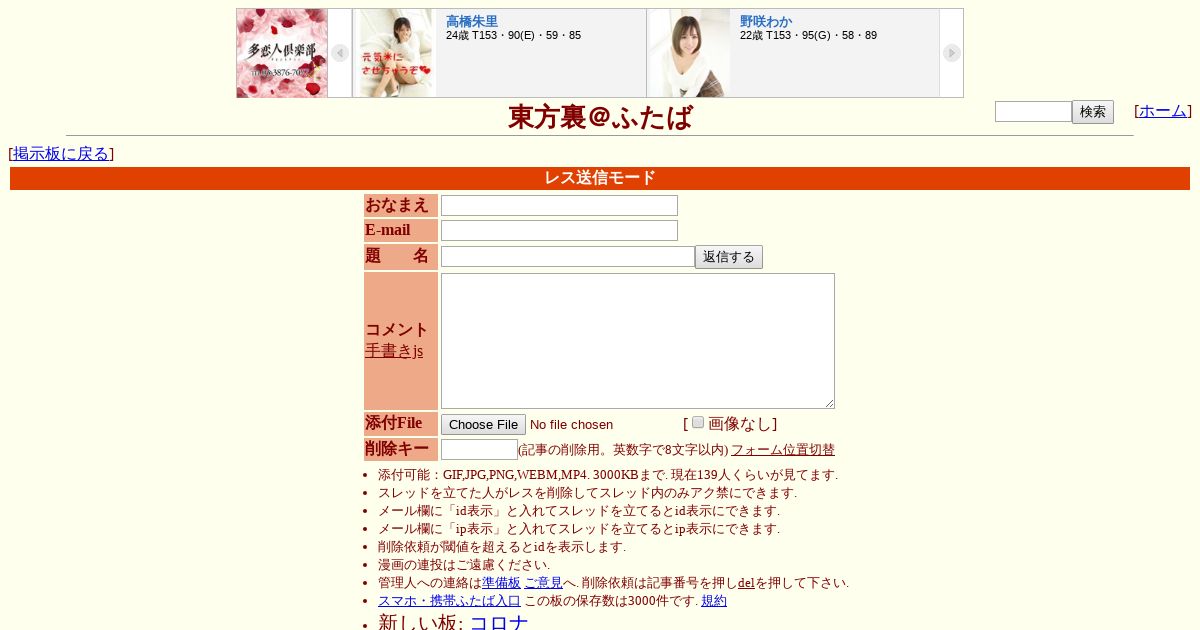This screenshot has height=630, width=1200.
Task: Click the レス送信モード header bar
Action: pyautogui.click(x=600, y=178)
